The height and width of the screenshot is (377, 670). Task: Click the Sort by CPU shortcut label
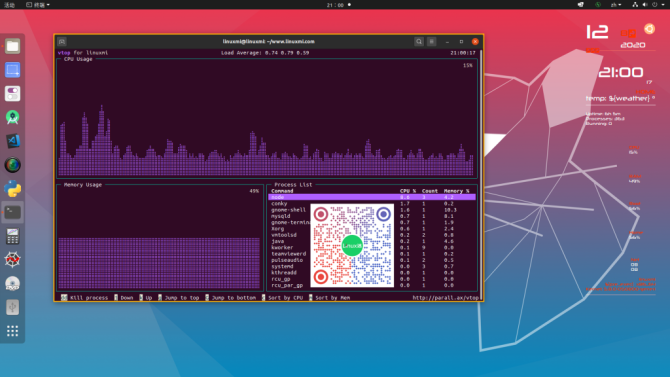[x=285, y=297]
